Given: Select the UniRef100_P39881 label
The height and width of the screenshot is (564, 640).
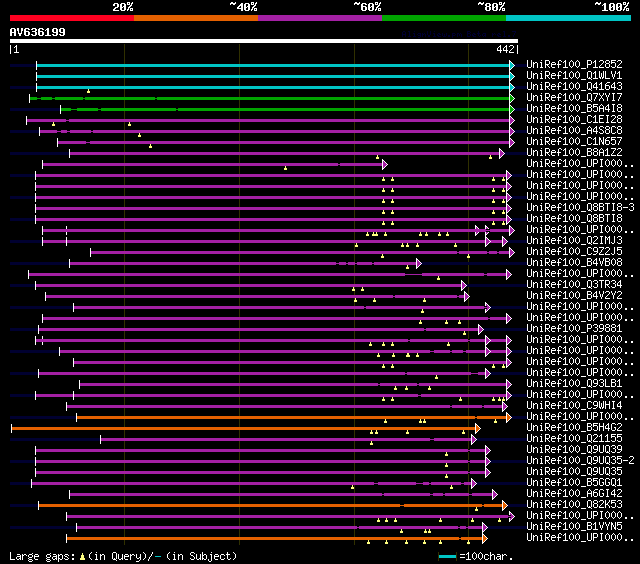Looking at the screenshot, I should pos(574,329).
